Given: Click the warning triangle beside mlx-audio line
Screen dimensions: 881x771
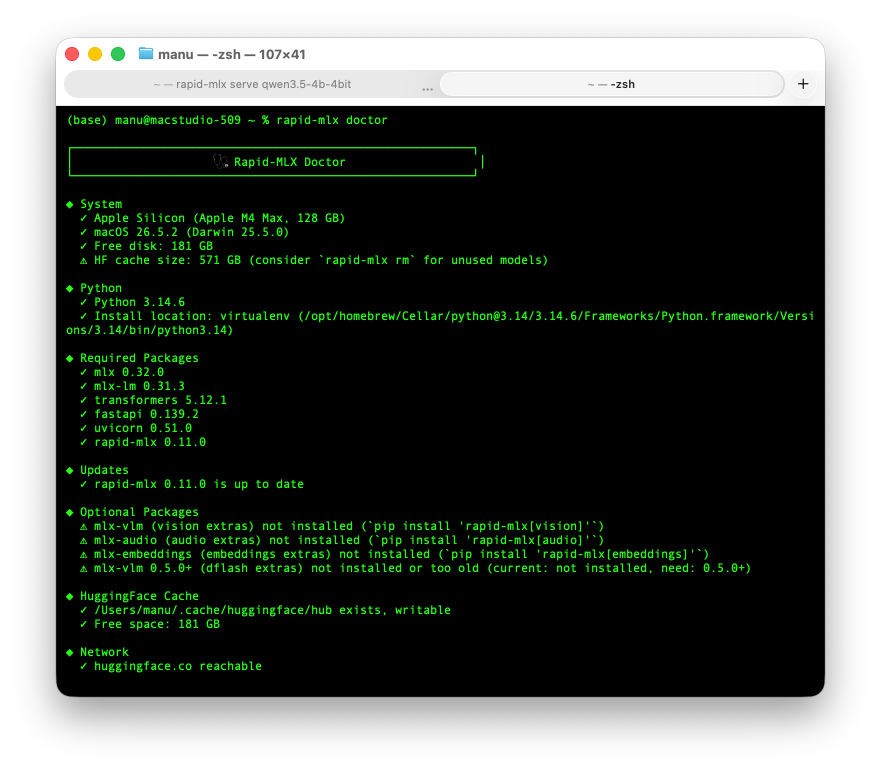Looking at the screenshot, I should coord(83,541).
